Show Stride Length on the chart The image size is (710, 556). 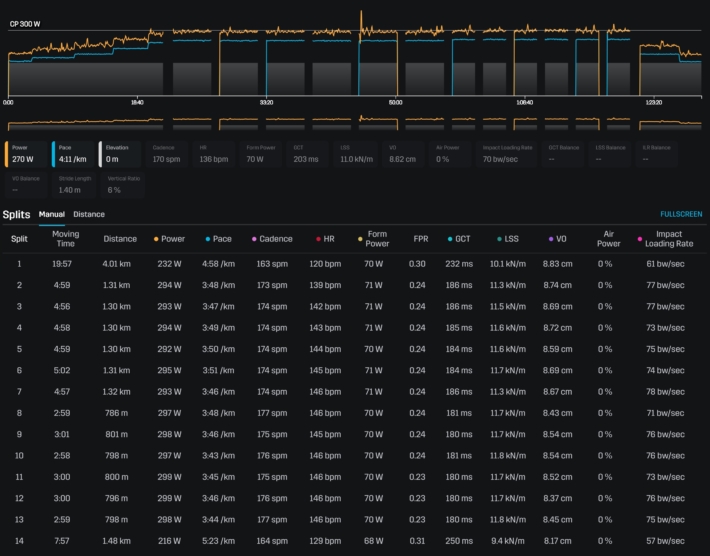pyautogui.click(x=74, y=184)
